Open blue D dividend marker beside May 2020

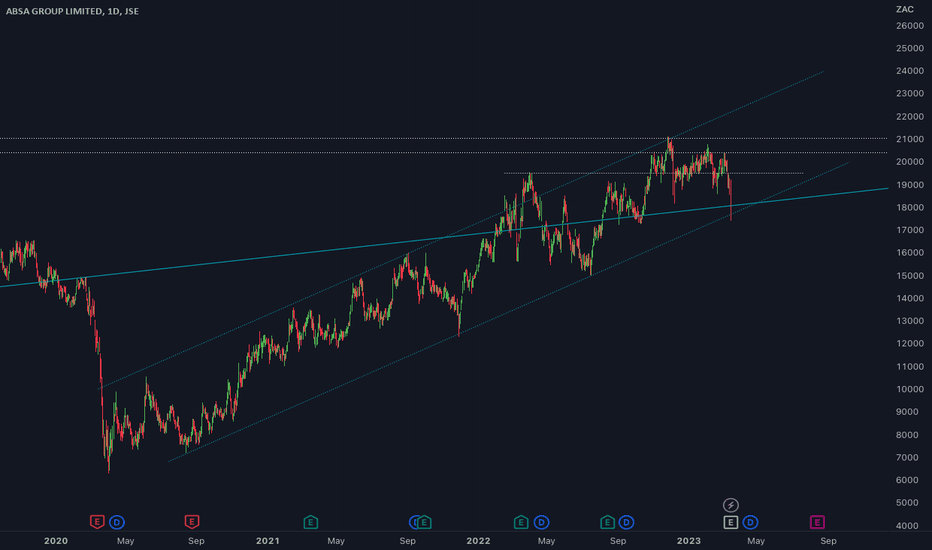pos(117,523)
